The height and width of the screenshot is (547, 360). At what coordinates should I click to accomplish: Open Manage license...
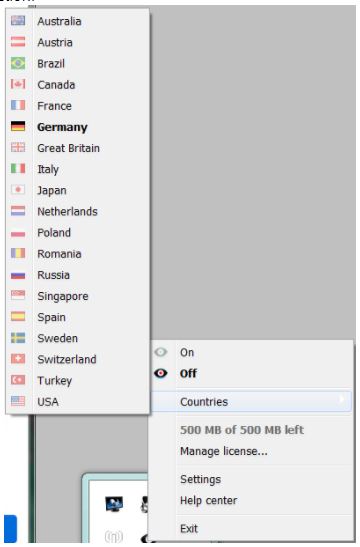(224, 451)
